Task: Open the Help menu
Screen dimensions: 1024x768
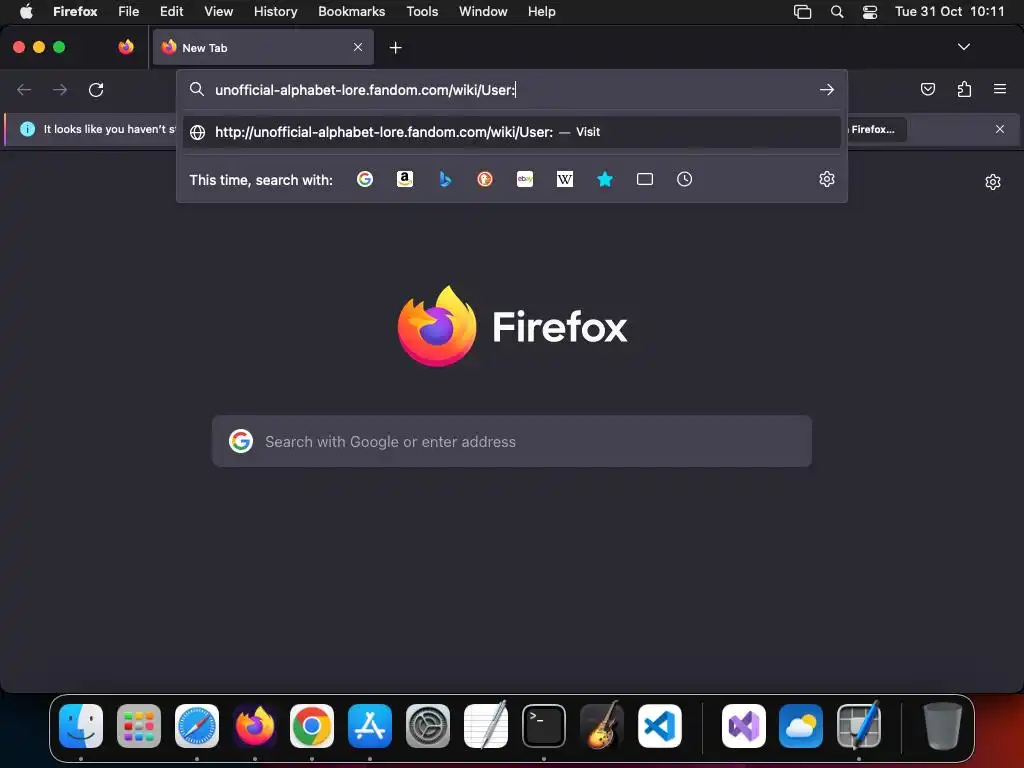Action: (x=541, y=11)
